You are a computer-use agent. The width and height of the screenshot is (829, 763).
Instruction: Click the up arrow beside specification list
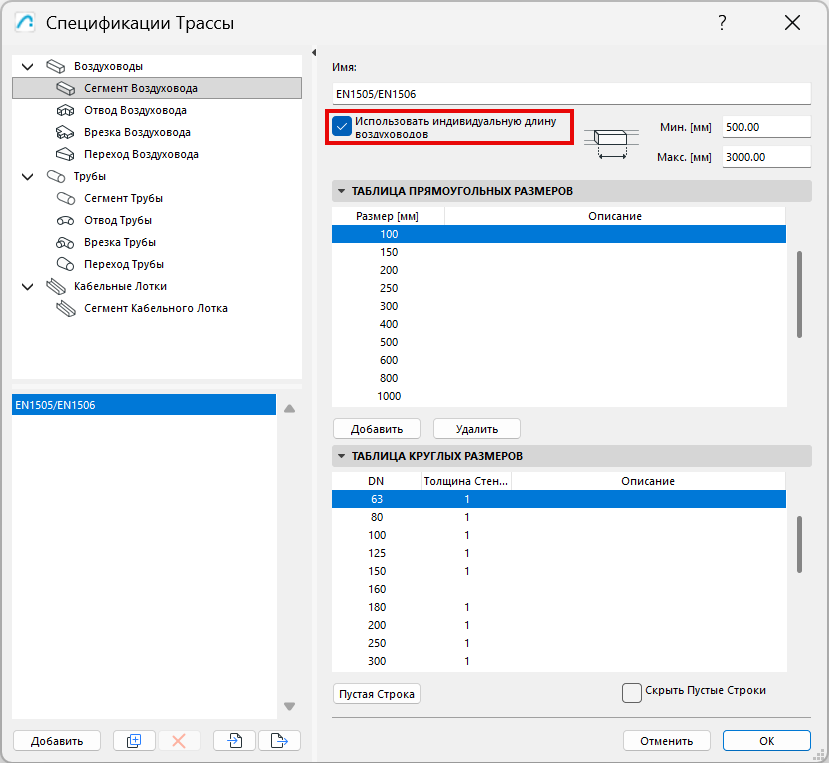click(x=290, y=409)
